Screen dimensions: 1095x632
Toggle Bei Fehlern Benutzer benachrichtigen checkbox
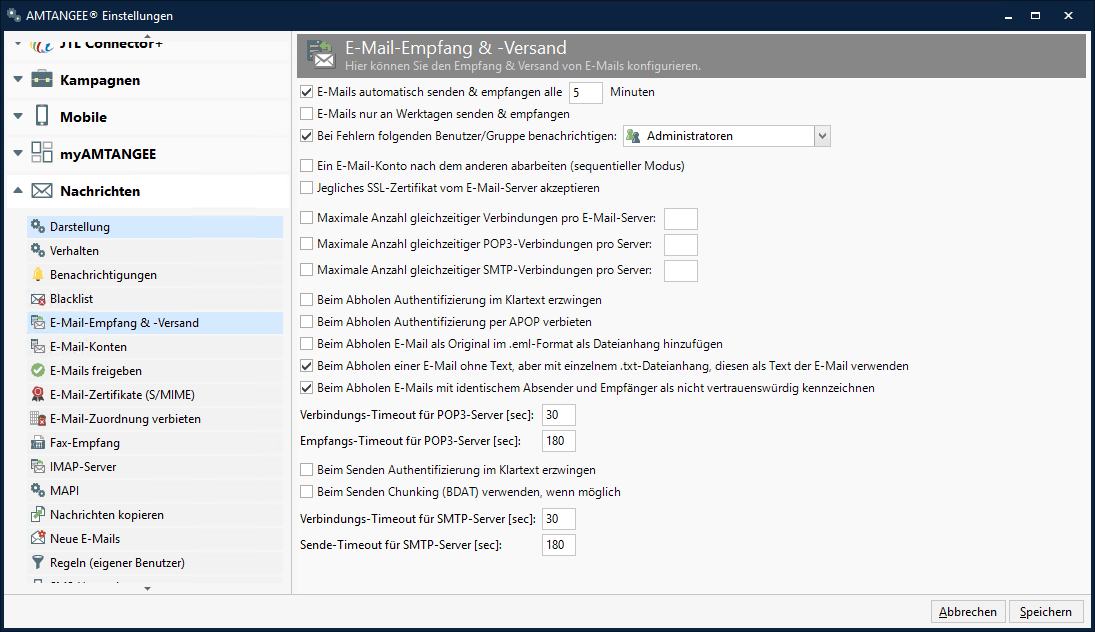(306, 135)
